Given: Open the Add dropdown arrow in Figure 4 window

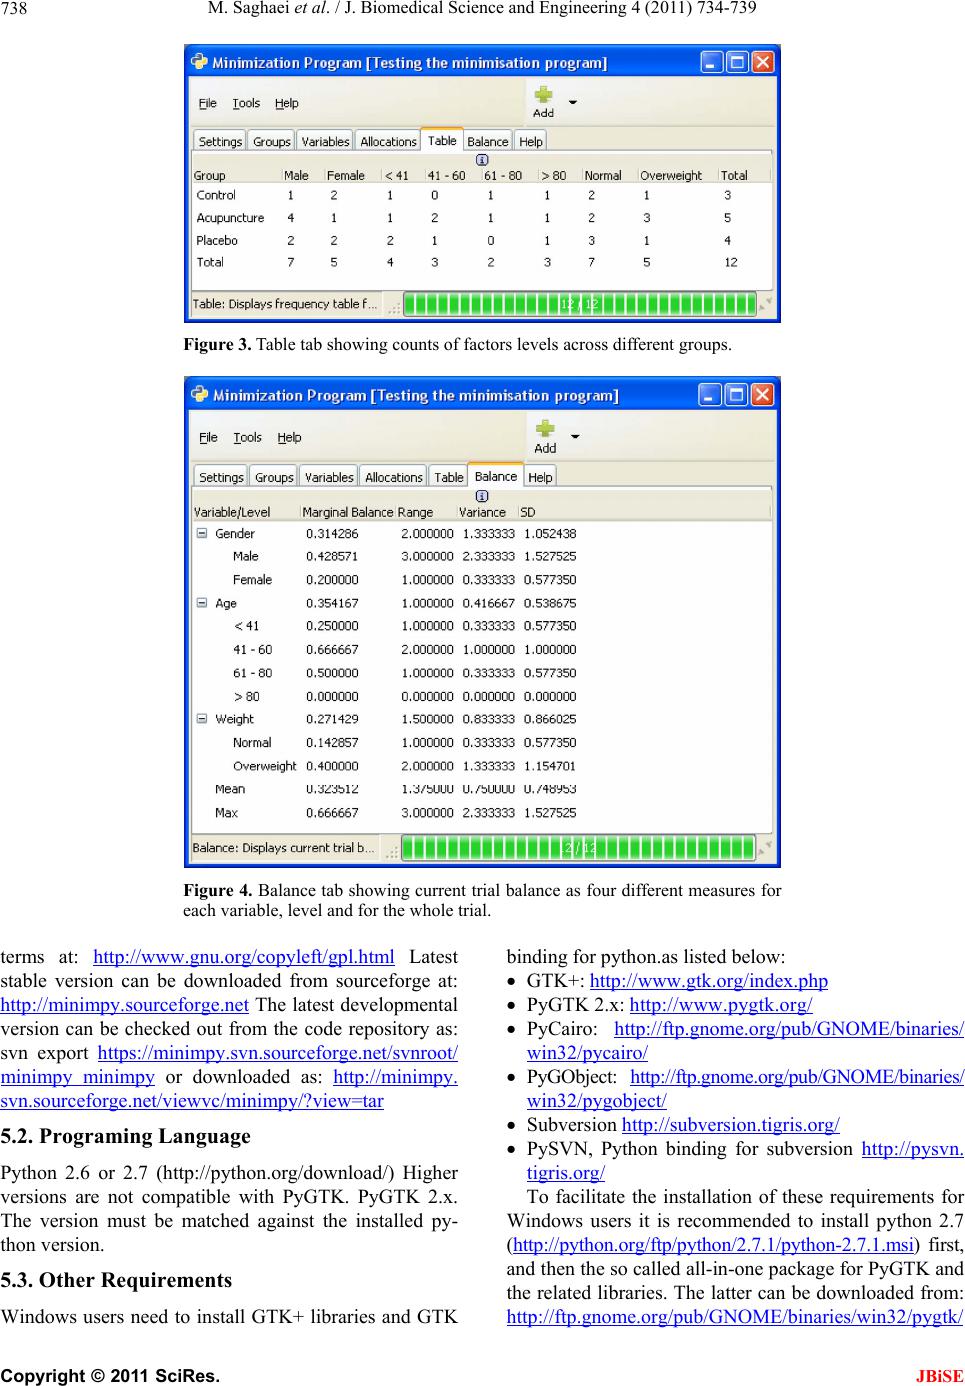Looking at the screenshot, I should pyautogui.click(x=575, y=436).
